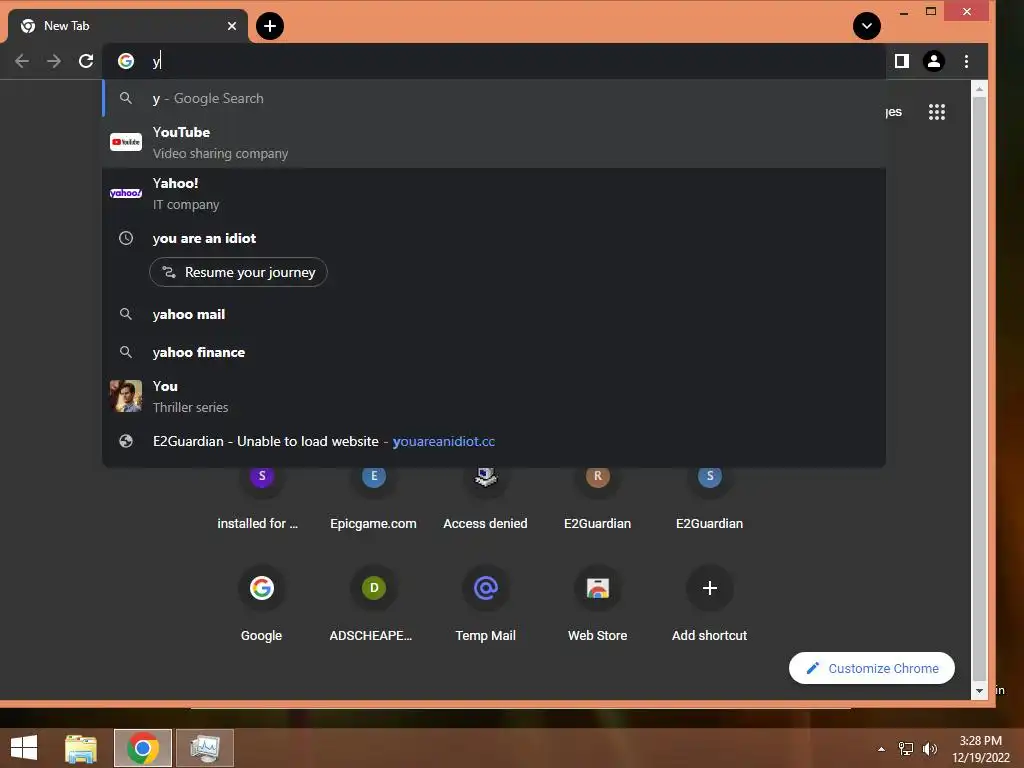Screen dimensions: 1024x768
Task: Click the page scrollbar up arrow
Action: point(979,88)
